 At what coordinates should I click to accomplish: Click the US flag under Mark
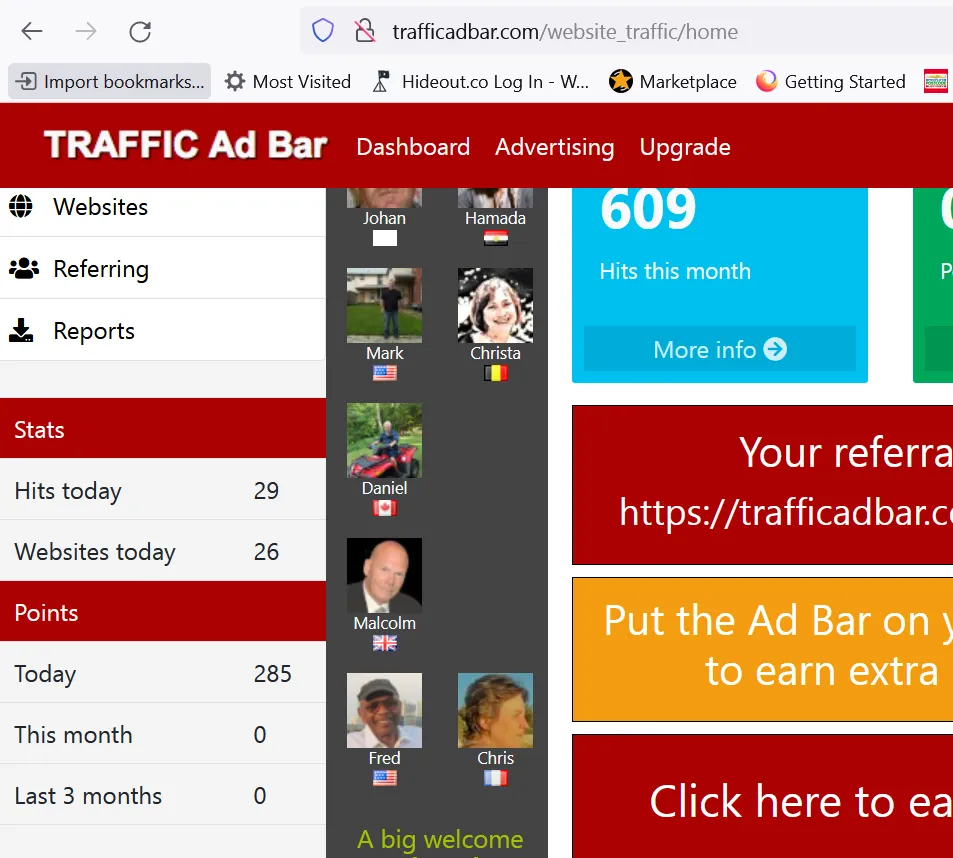385,372
